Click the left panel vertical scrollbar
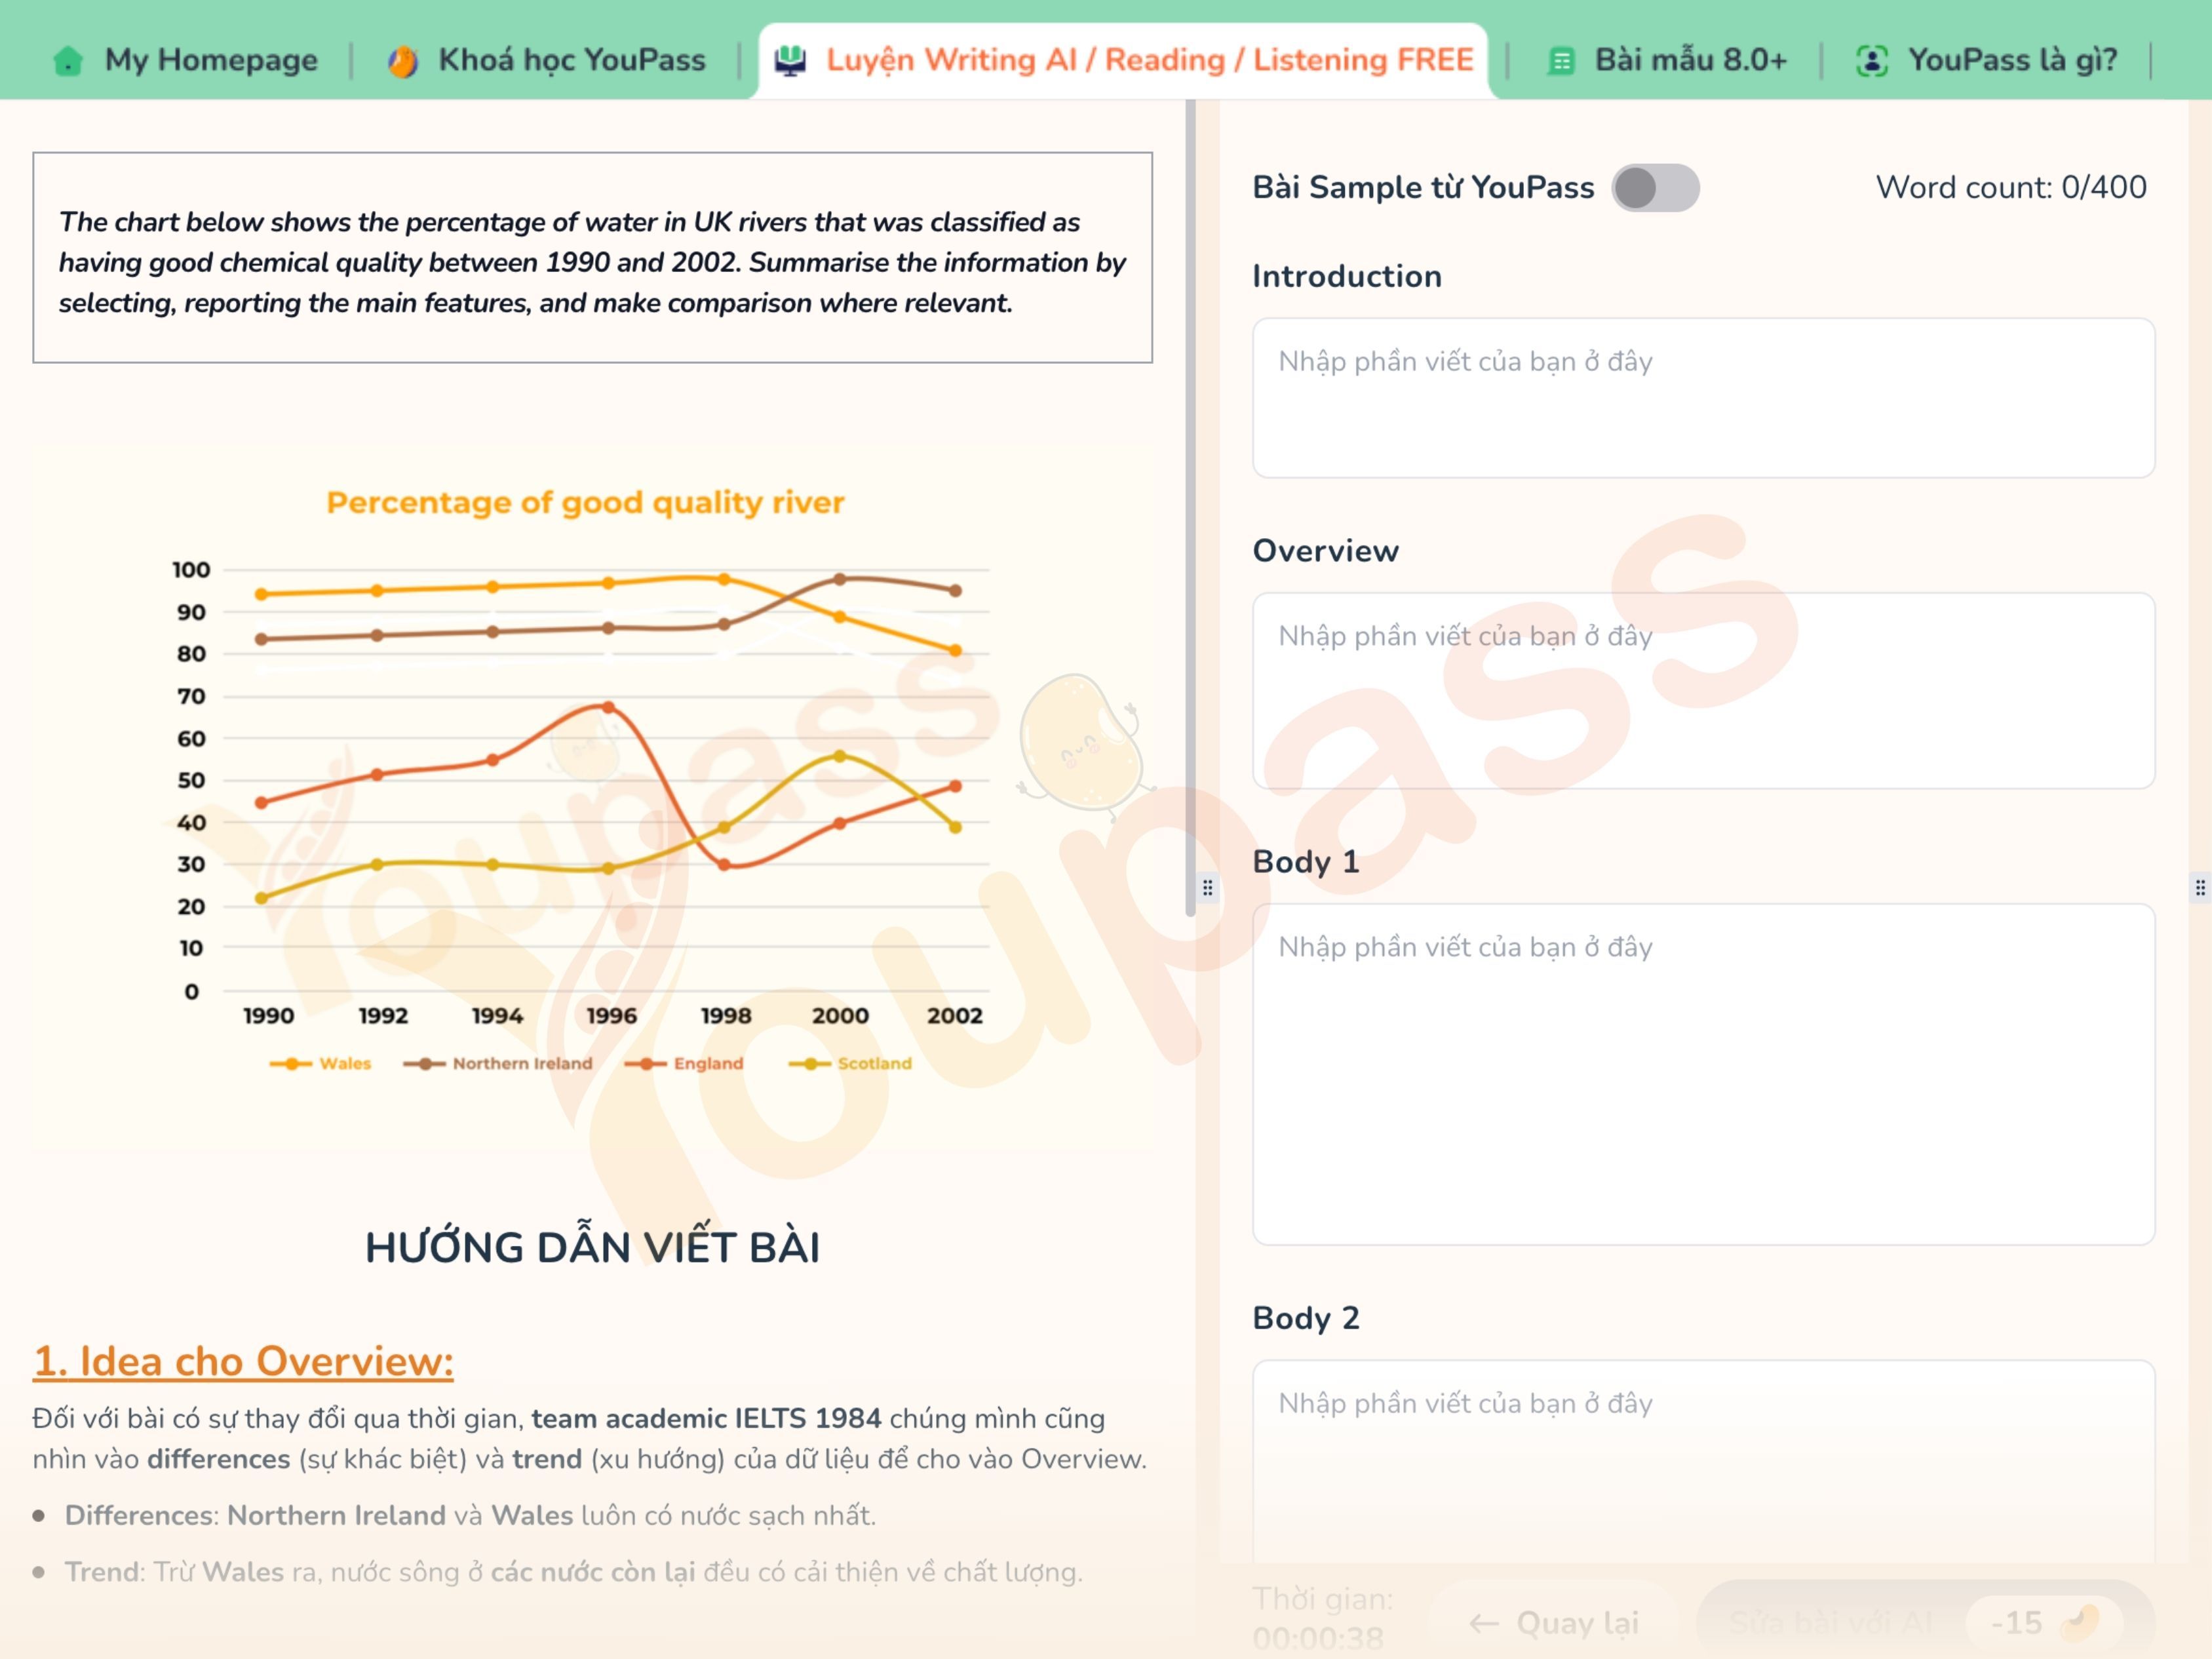The width and height of the screenshot is (2212, 1659). [x=1190, y=500]
